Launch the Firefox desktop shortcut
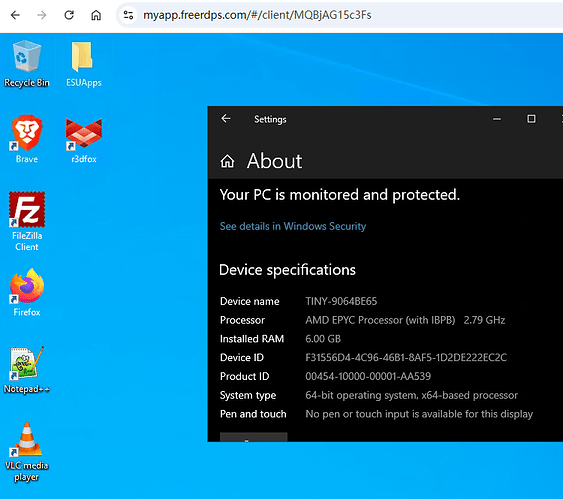563x499 pixels. point(27,292)
